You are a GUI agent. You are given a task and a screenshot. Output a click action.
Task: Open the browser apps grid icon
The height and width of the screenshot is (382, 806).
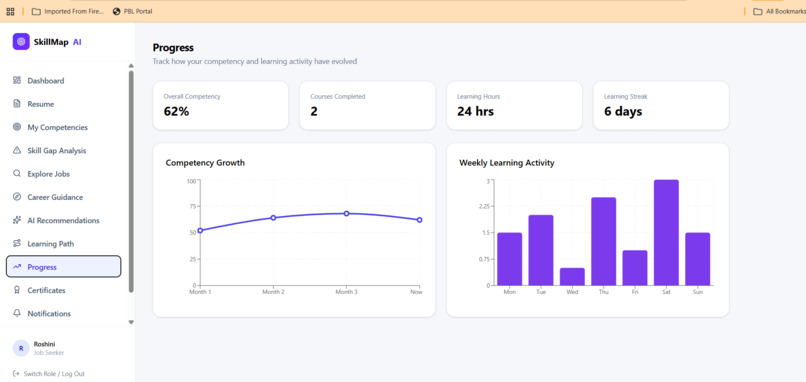[10, 11]
